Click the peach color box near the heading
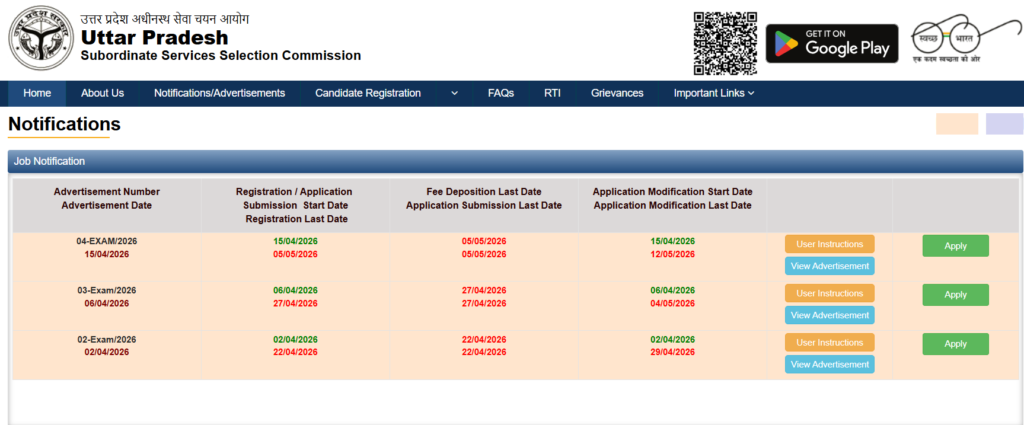1024x425 pixels. (956, 124)
